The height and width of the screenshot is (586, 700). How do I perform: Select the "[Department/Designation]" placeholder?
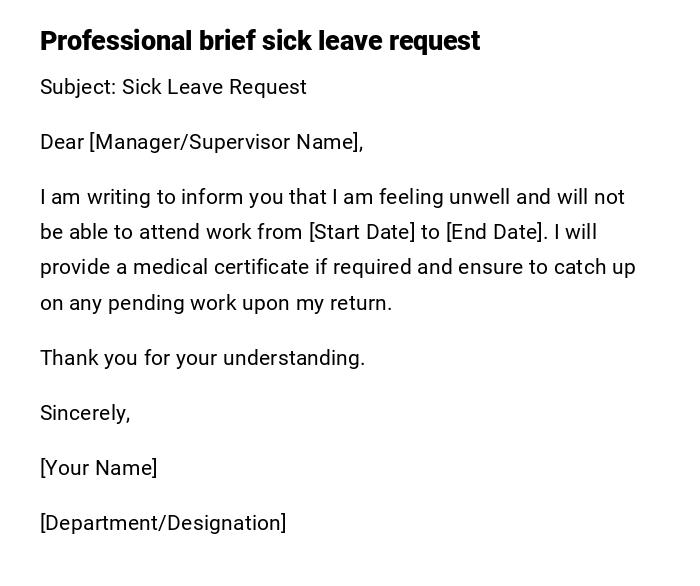[163, 523]
